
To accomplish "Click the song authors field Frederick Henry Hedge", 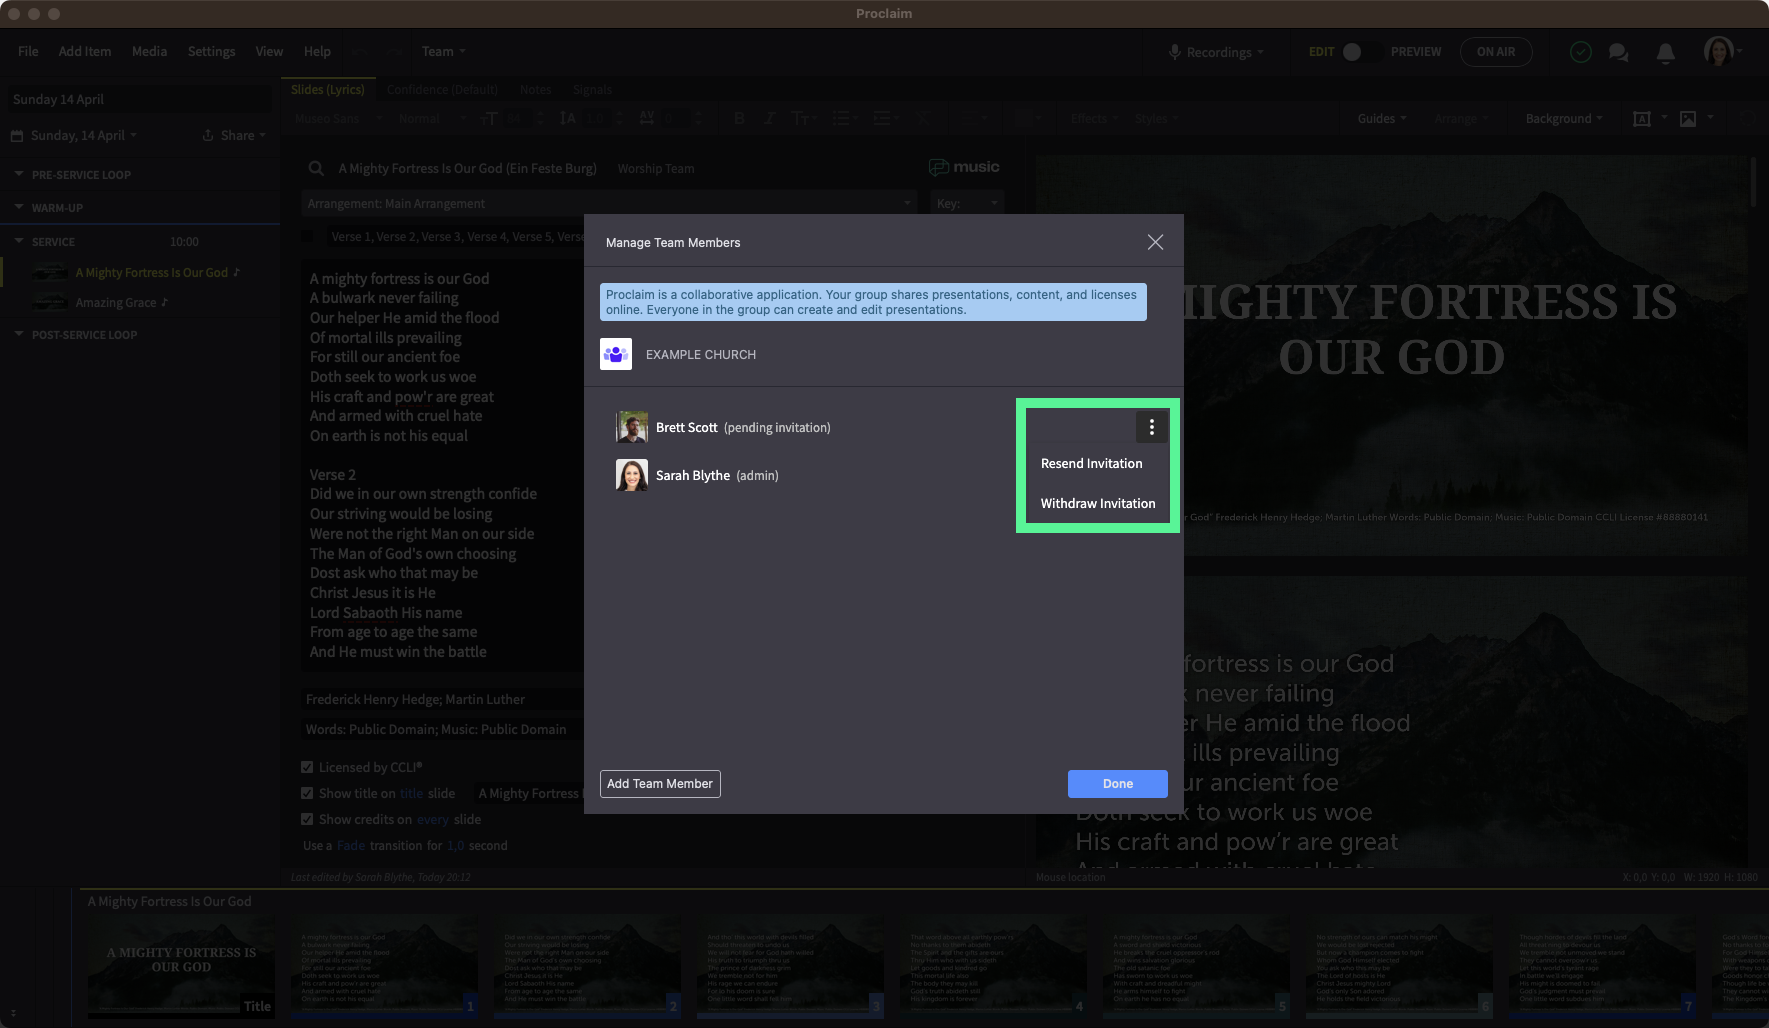I will coord(443,699).
